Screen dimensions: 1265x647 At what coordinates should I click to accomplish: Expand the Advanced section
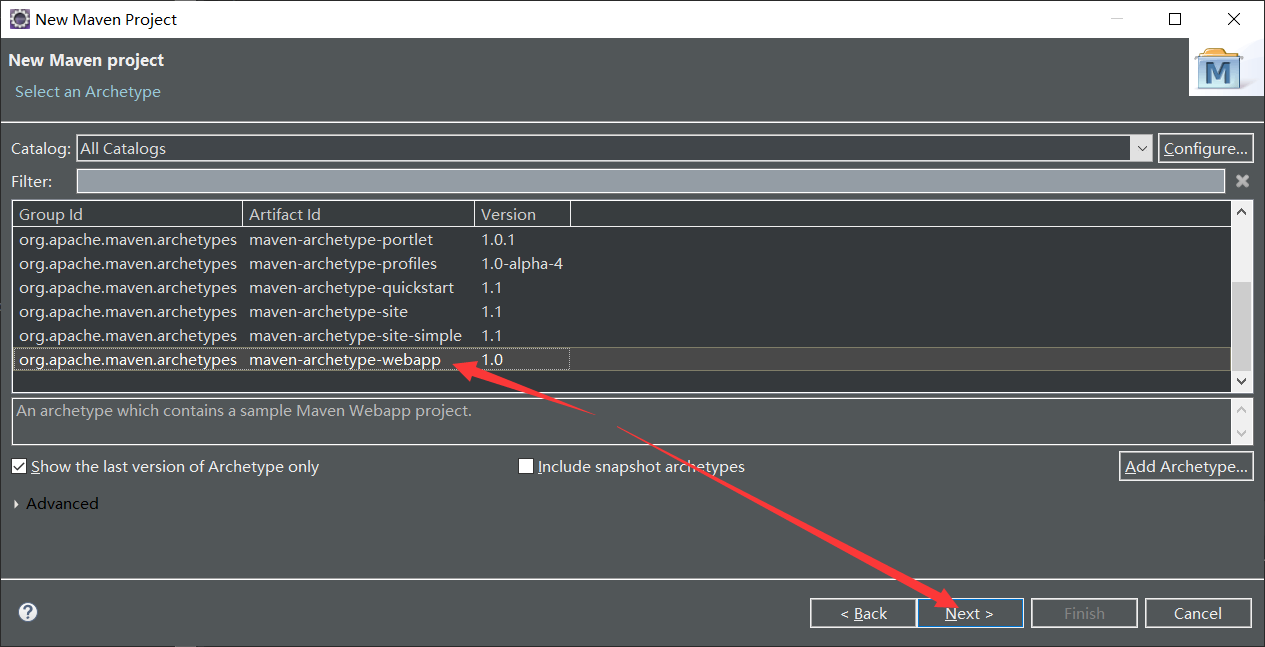pyautogui.click(x=17, y=504)
